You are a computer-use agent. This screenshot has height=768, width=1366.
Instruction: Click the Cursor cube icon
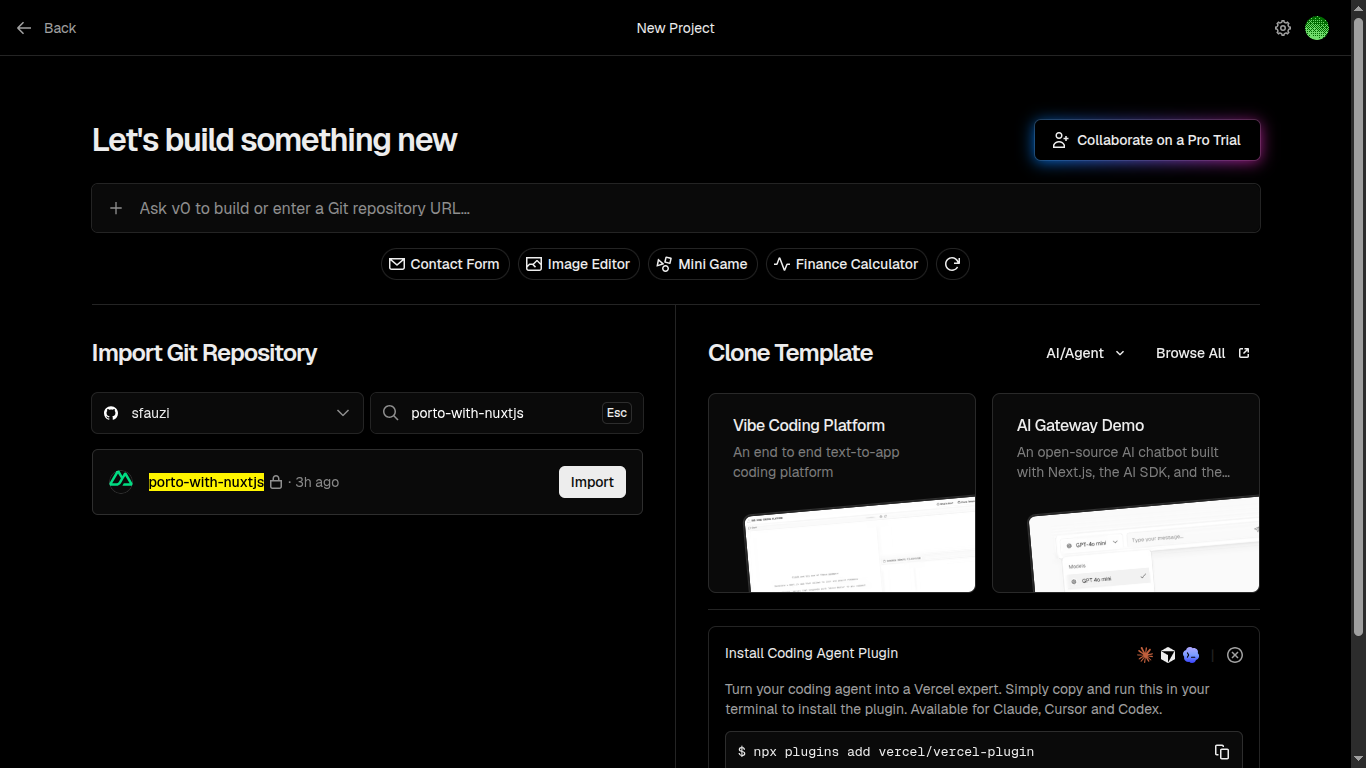click(1168, 655)
